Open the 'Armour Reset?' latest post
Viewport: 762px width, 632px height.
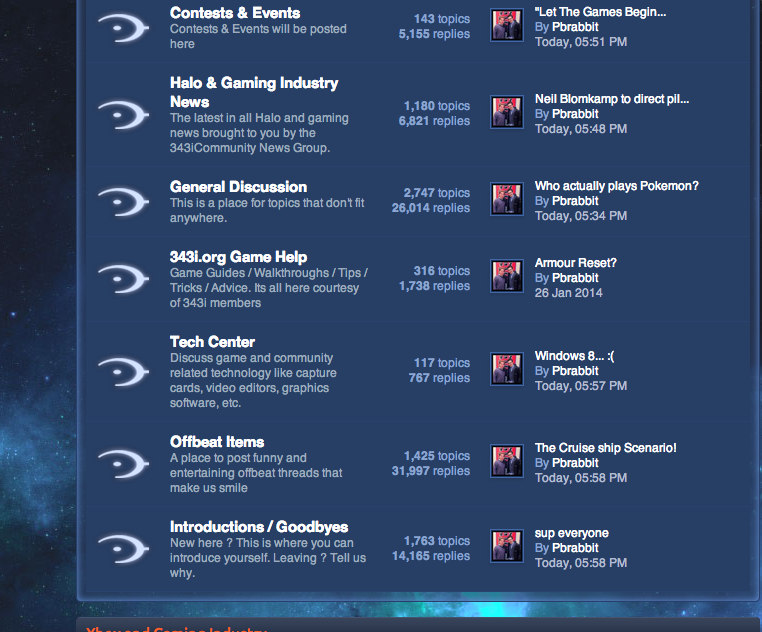click(575, 263)
